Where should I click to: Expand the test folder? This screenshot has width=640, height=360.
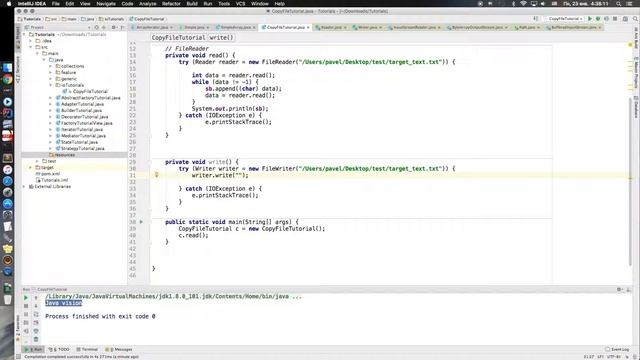pos(38,161)
